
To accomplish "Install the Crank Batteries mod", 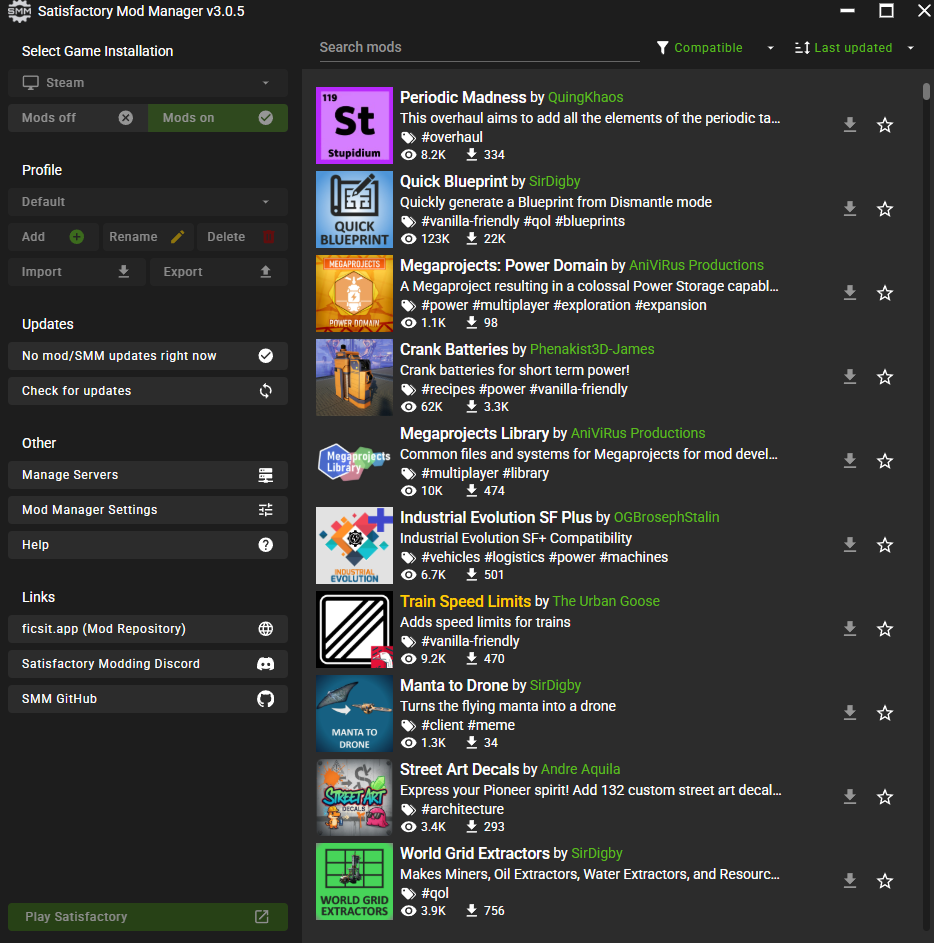I will point(849,377).
